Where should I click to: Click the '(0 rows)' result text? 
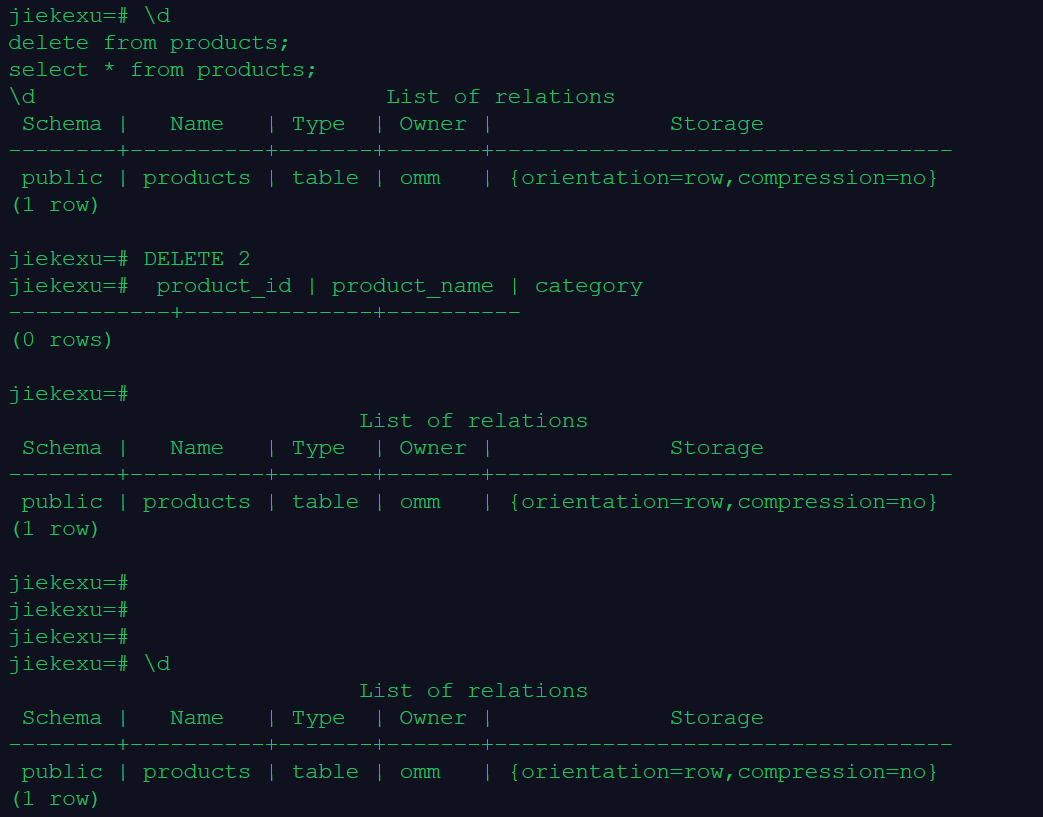click(62, 340)
